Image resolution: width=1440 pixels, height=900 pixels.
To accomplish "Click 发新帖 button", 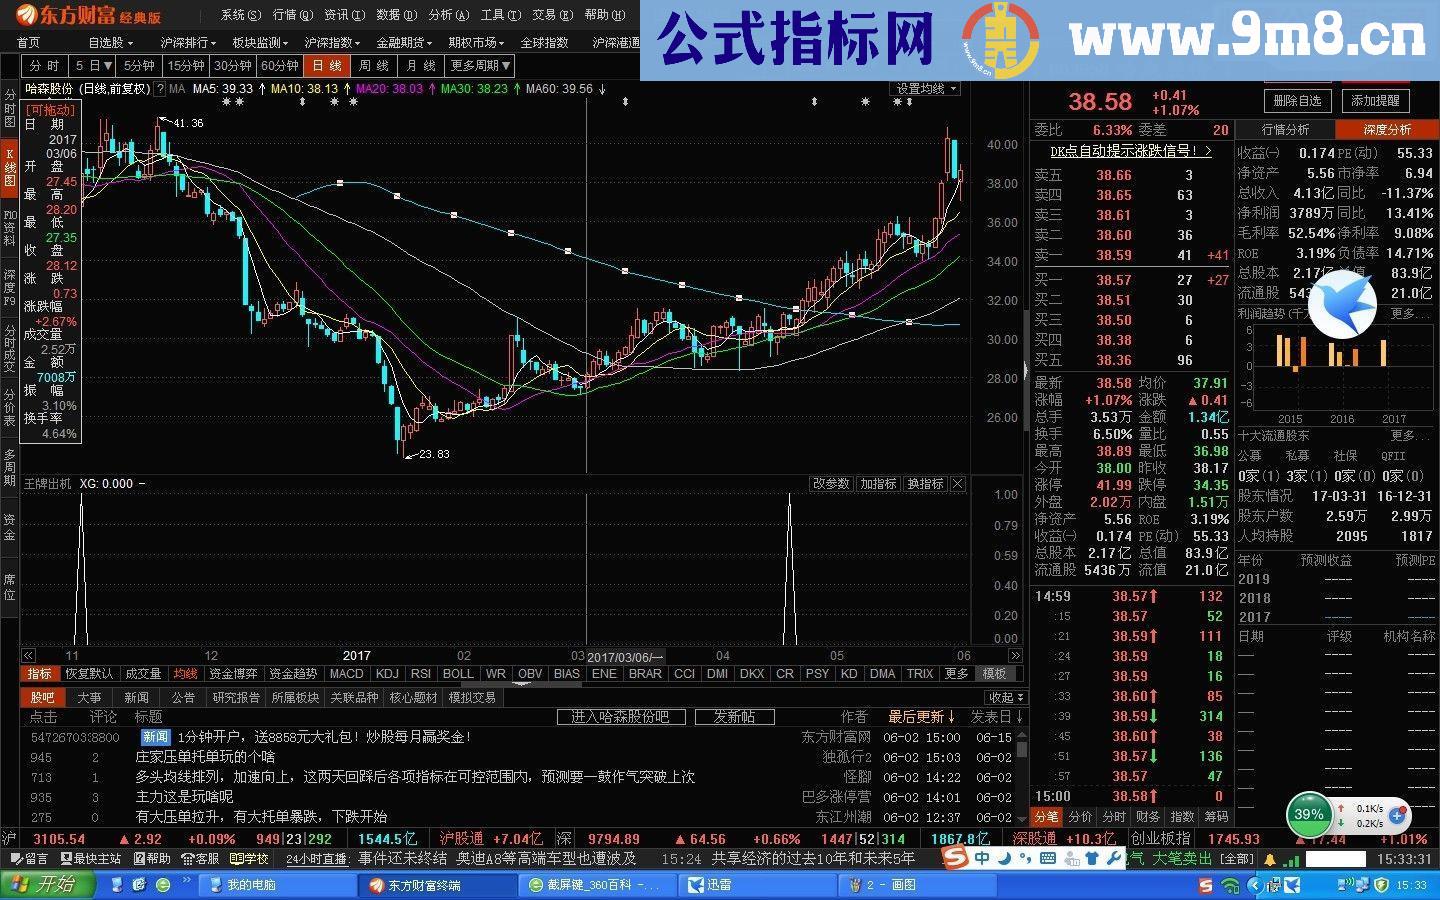I will point(734,717).
